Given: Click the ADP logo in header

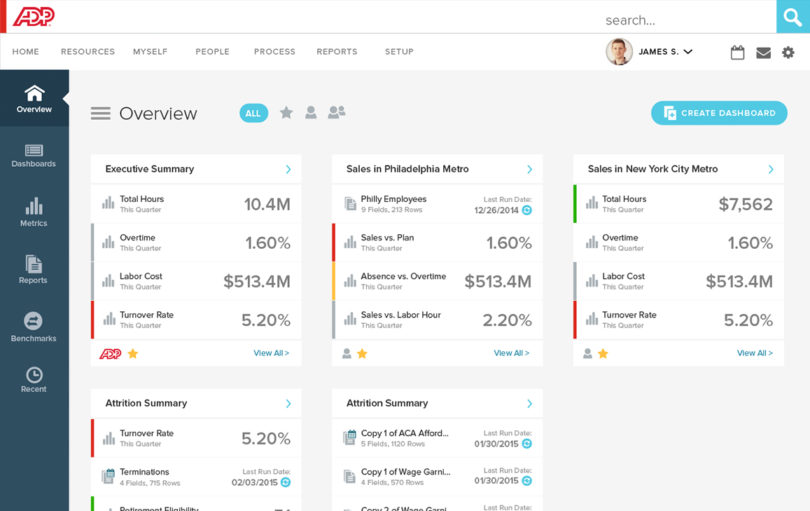Looking at the screenshot, I should [34, 17].
